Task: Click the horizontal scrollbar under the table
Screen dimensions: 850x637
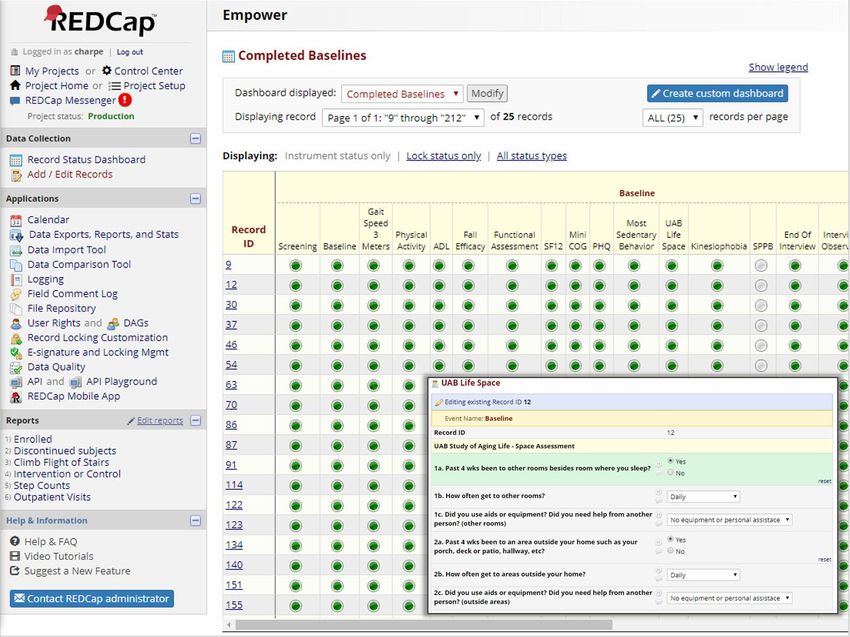Action: [423, 625]
